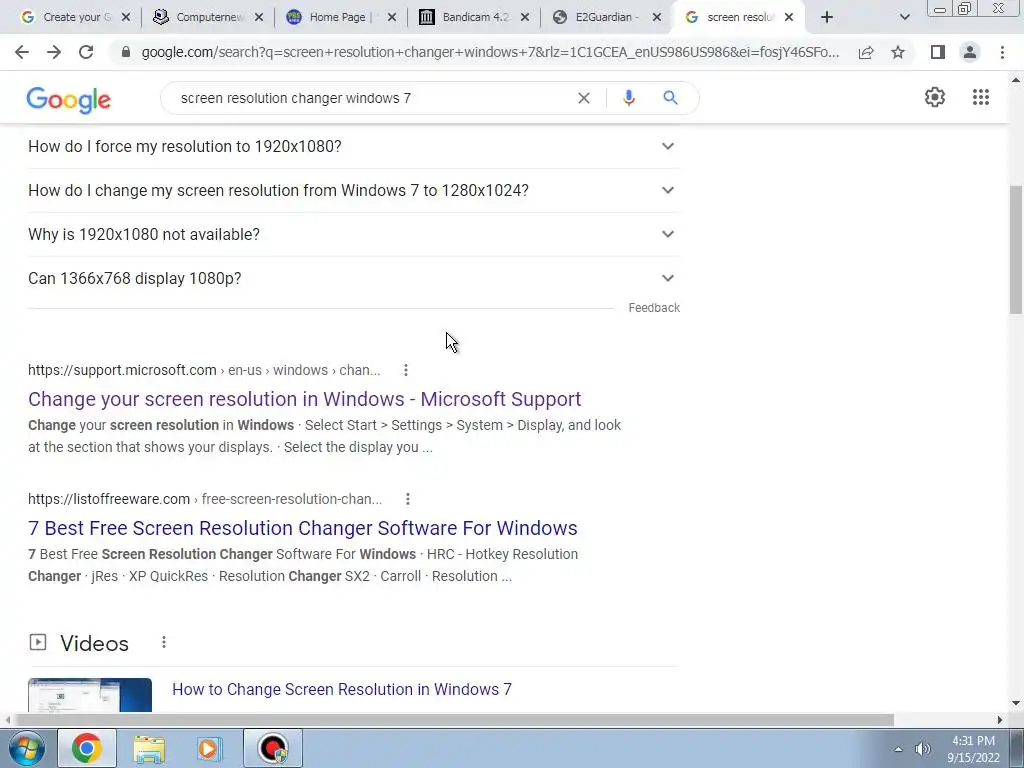This screenshot has height=768, width=1024.
Task: Click Feedback link below questions
Action: [x=654, y=308]
